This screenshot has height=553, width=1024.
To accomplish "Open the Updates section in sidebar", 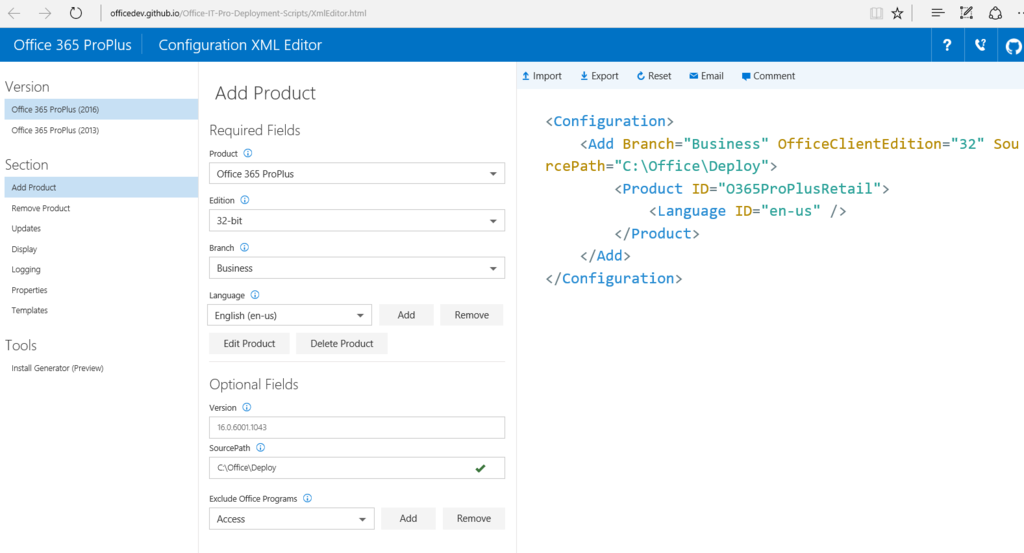I will (26, 229).
